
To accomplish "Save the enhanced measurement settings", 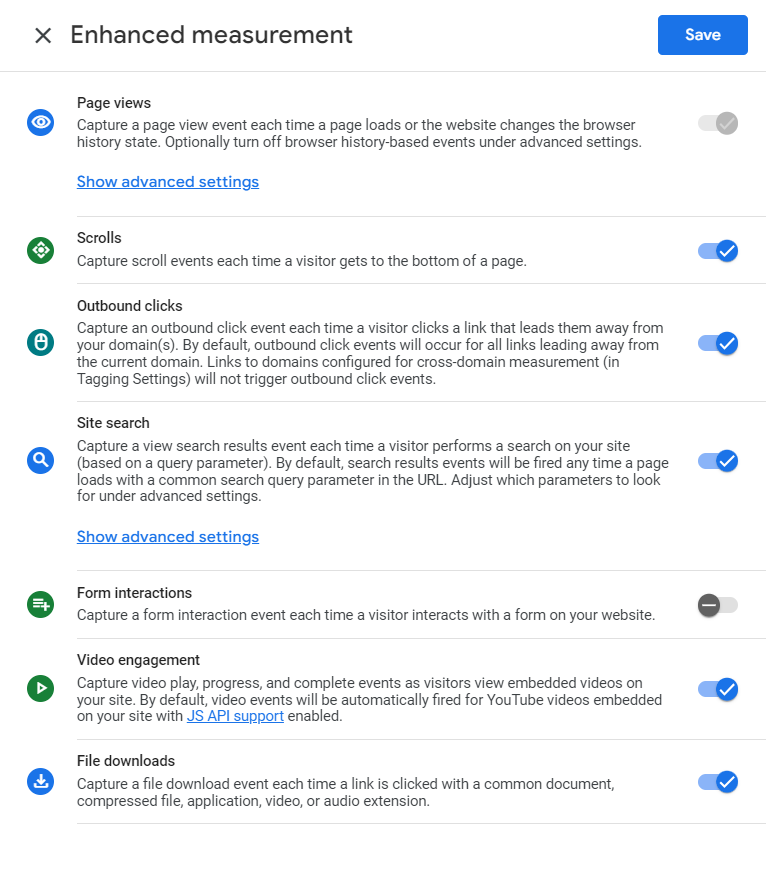I will [x=702, y=35].
